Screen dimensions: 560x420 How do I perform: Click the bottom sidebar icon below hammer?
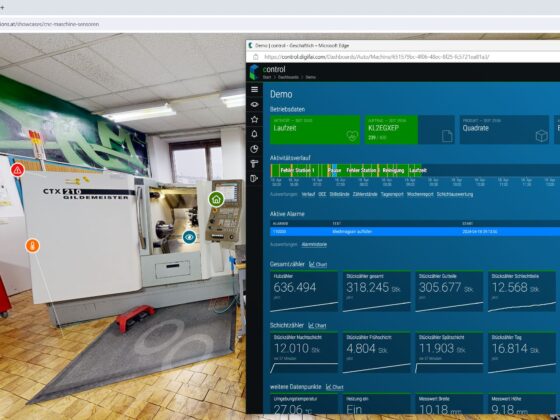[254, 178]
